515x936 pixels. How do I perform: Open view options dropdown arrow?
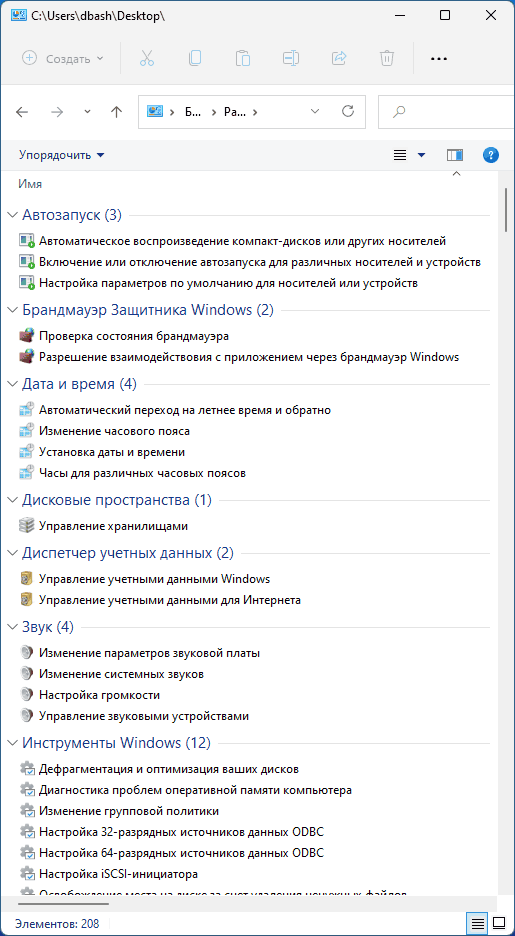pos(421,155)
